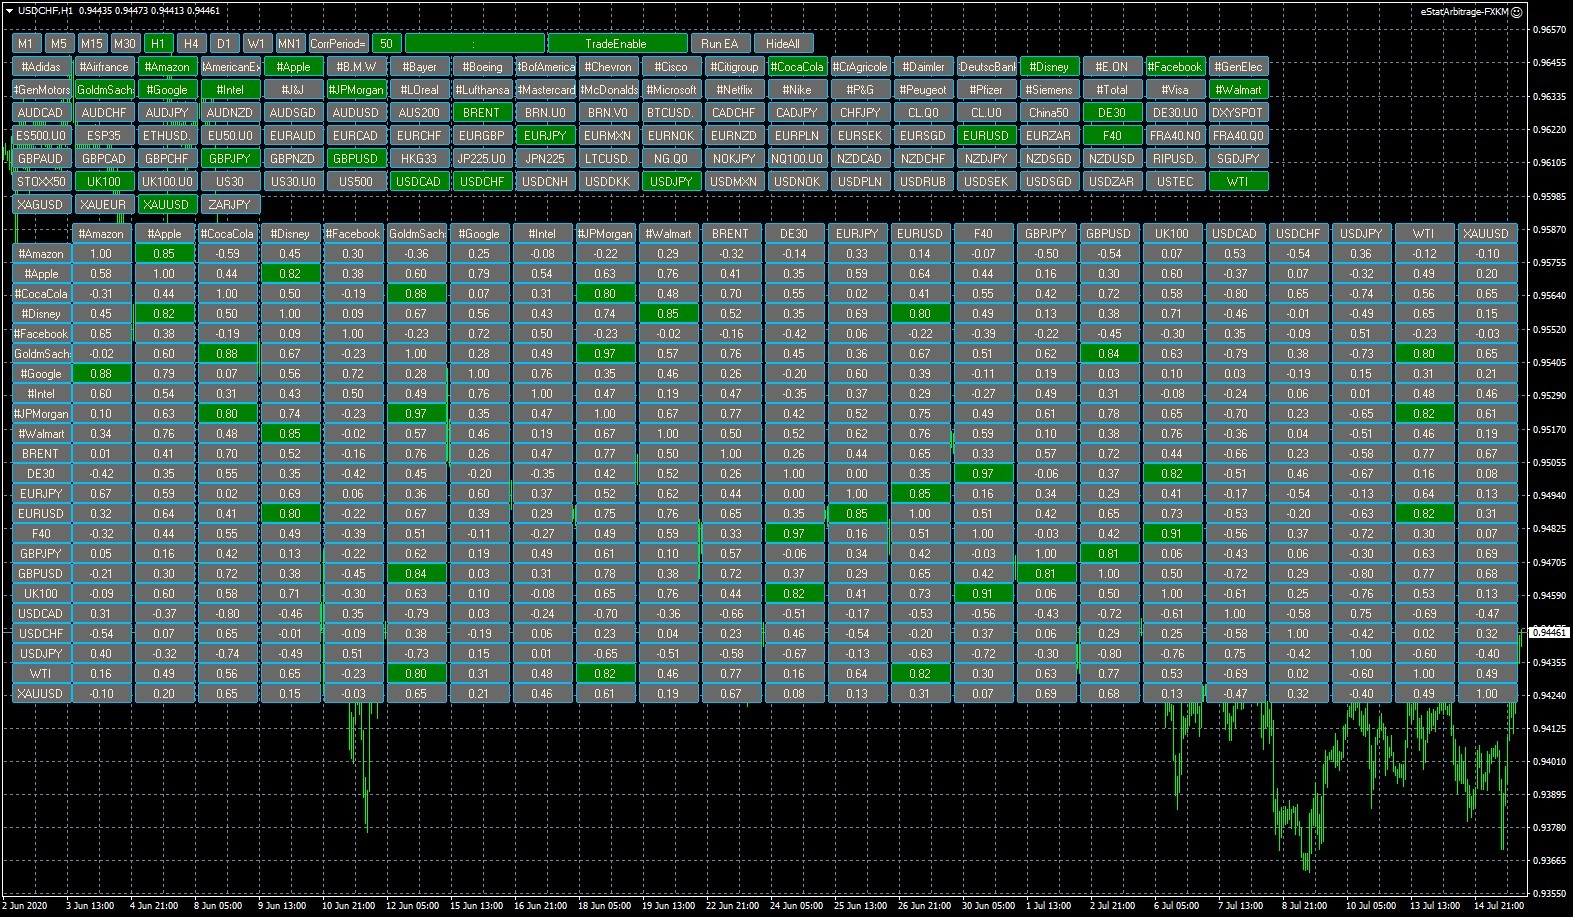Viewport: 1573px width, 917px height.
Task: Enable the #Netflix symbol
Action: pos(734,90)
